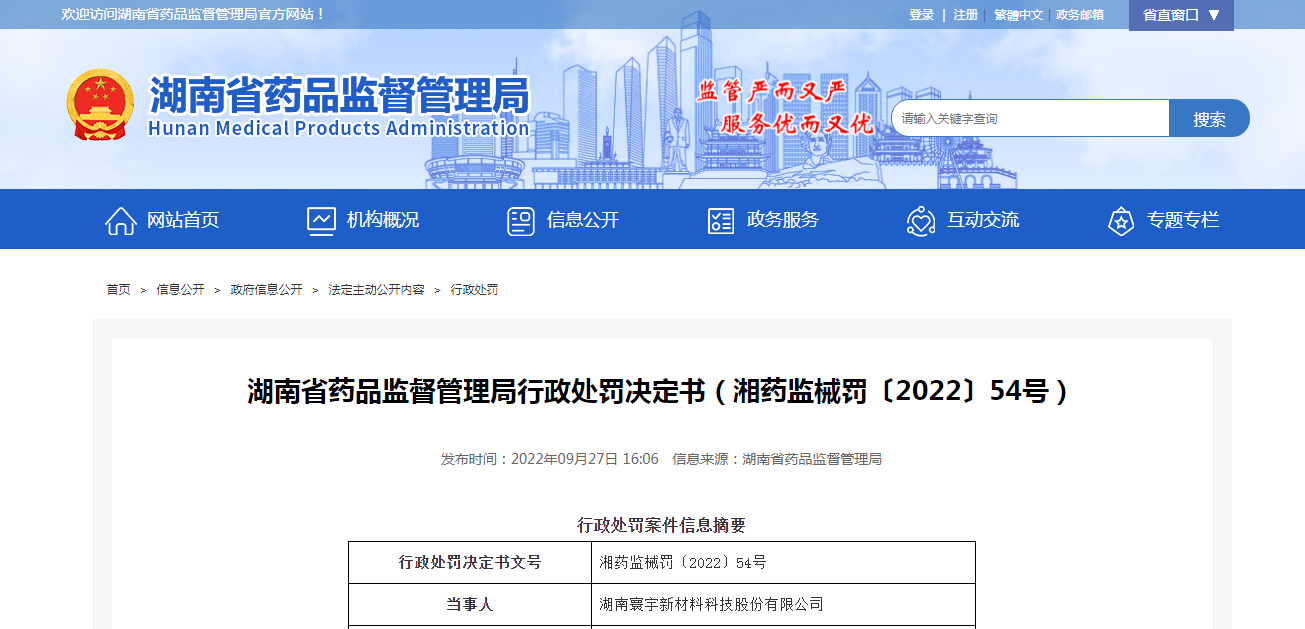Click the table cell 湘药监械罚〔2022〕54号
Screen dimensions: 1305x629
(784, 563)
